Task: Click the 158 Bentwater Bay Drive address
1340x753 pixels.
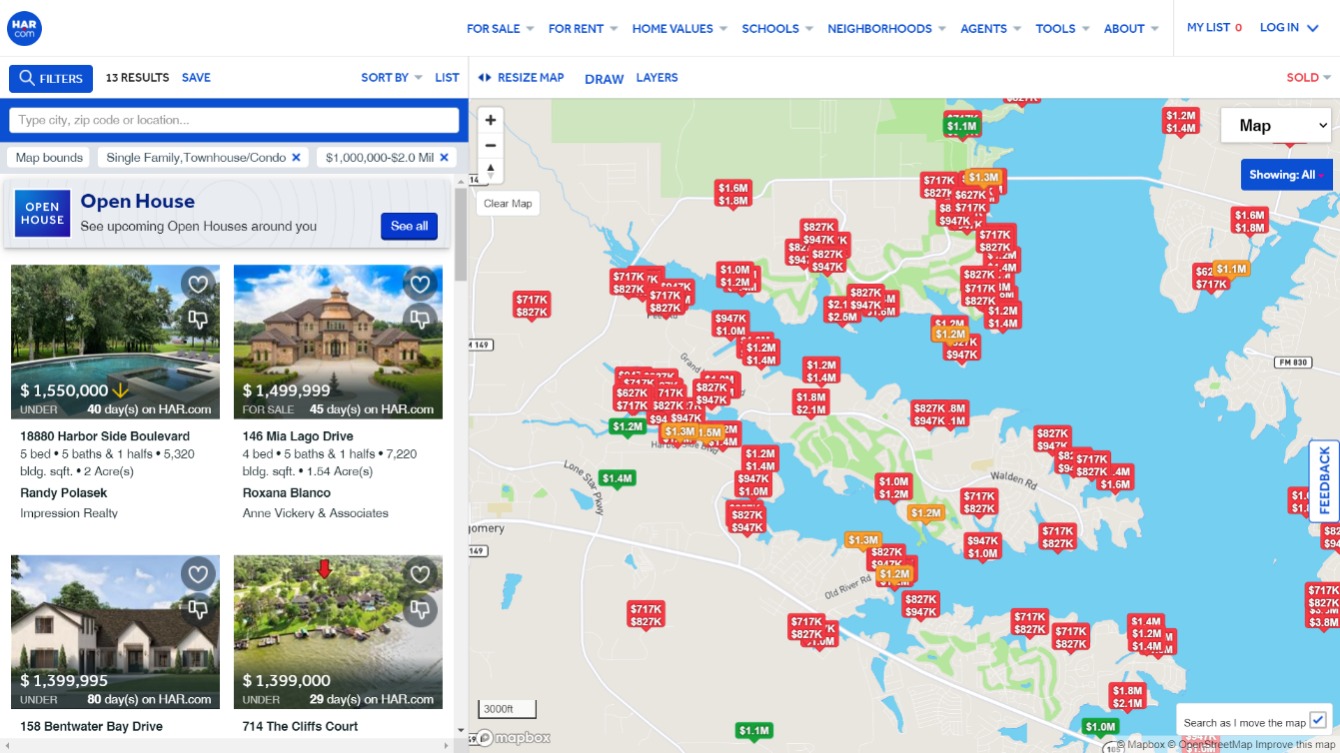Action: pos(91,726)
